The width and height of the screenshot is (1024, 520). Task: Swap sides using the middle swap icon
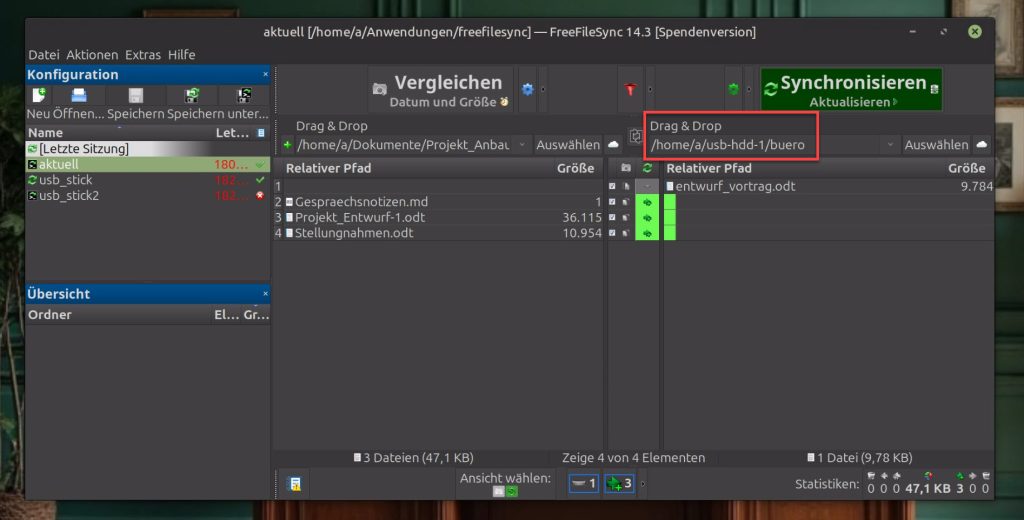tap(635, 136)
